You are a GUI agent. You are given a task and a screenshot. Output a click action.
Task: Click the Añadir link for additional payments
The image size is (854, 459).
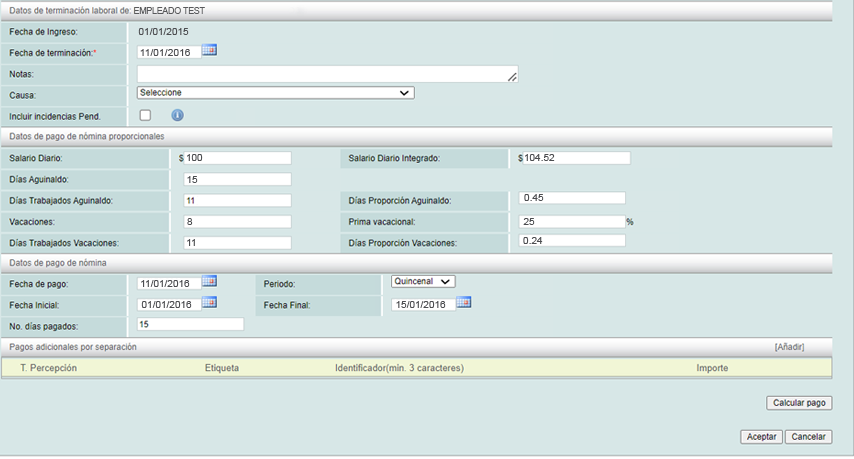tap(789, 347)
